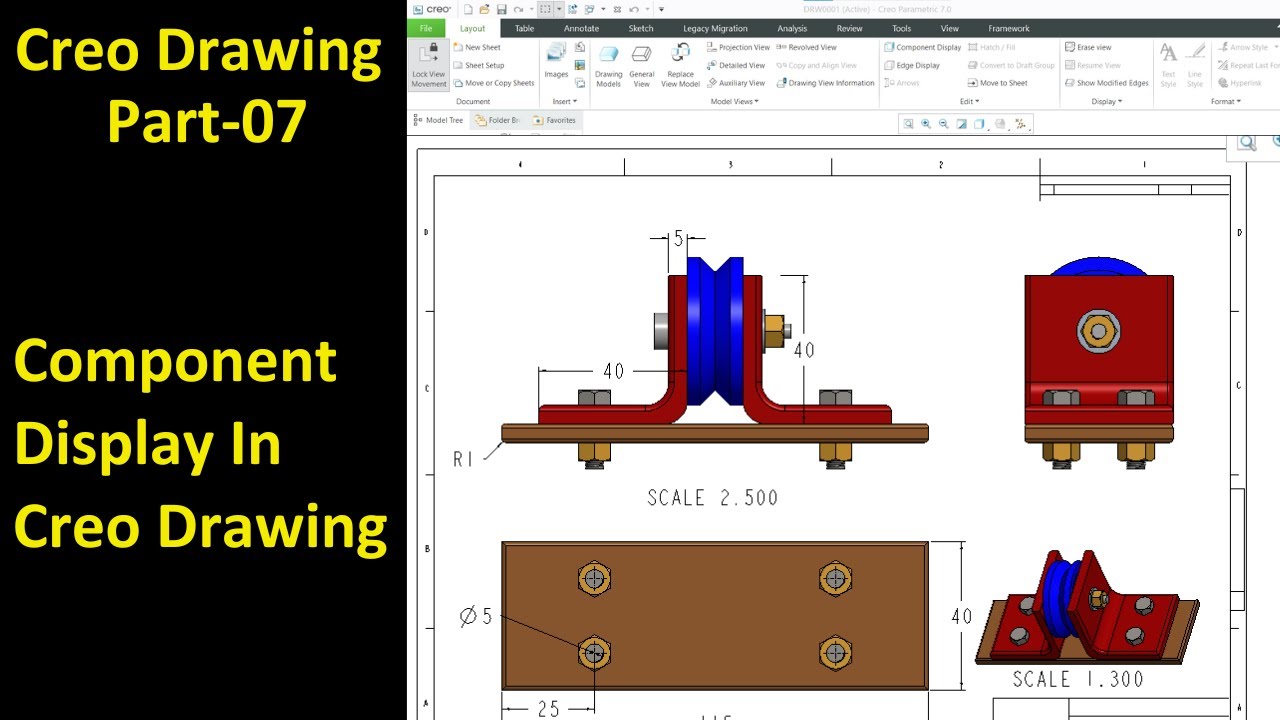Open the Windows switcher dropdown arrow
Screen dimensions: 1280x720
point(603,9)
